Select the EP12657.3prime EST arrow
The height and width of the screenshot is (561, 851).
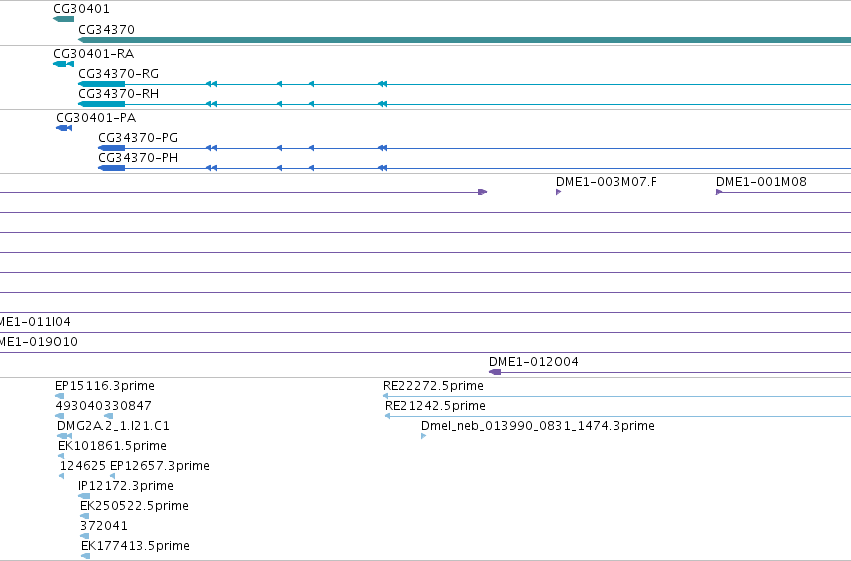pos(112,476)
